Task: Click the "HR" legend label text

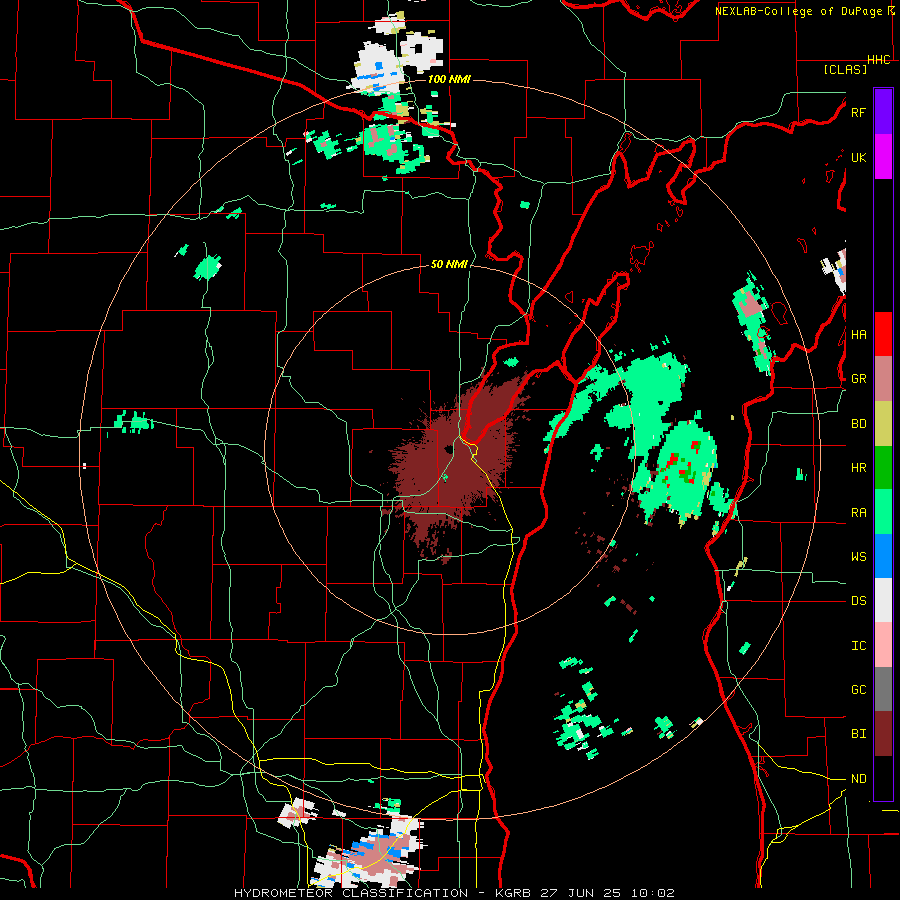Action: click(858, 468)
